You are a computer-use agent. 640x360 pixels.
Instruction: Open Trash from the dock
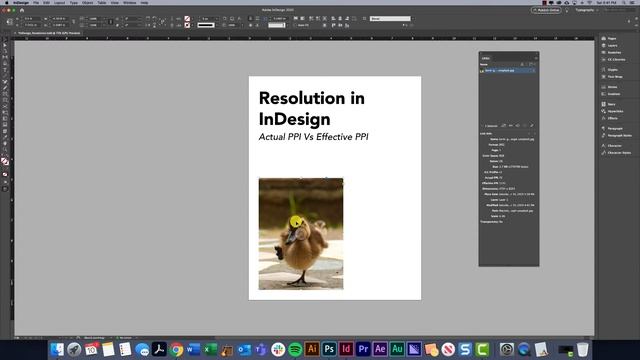point(582,349)
